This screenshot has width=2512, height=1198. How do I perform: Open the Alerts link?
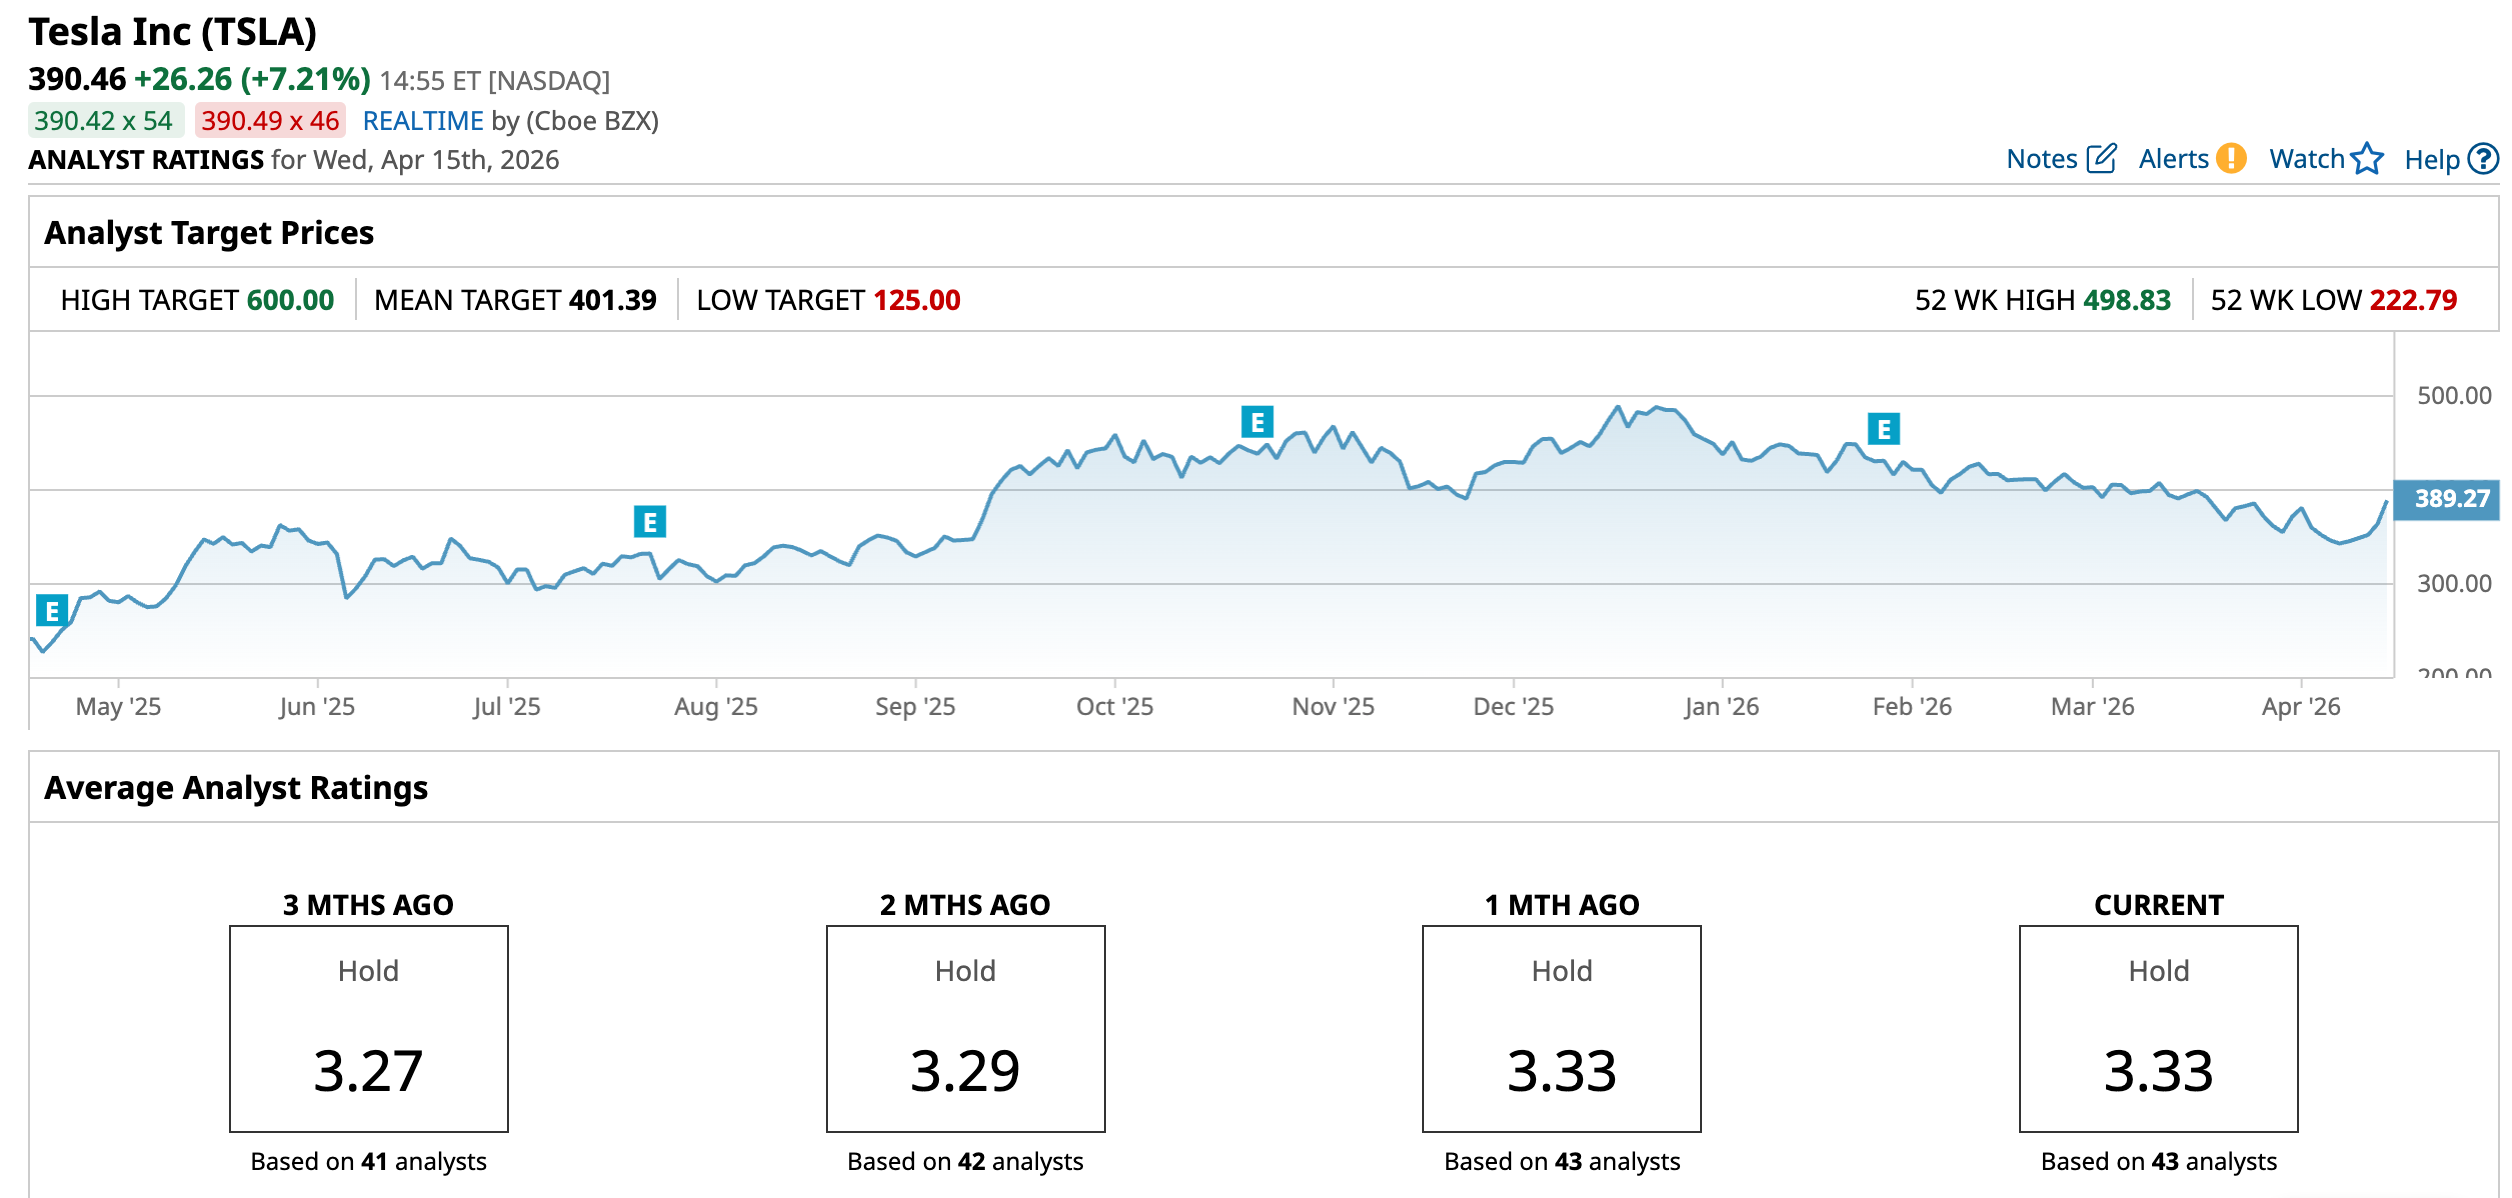point(2172,159)
